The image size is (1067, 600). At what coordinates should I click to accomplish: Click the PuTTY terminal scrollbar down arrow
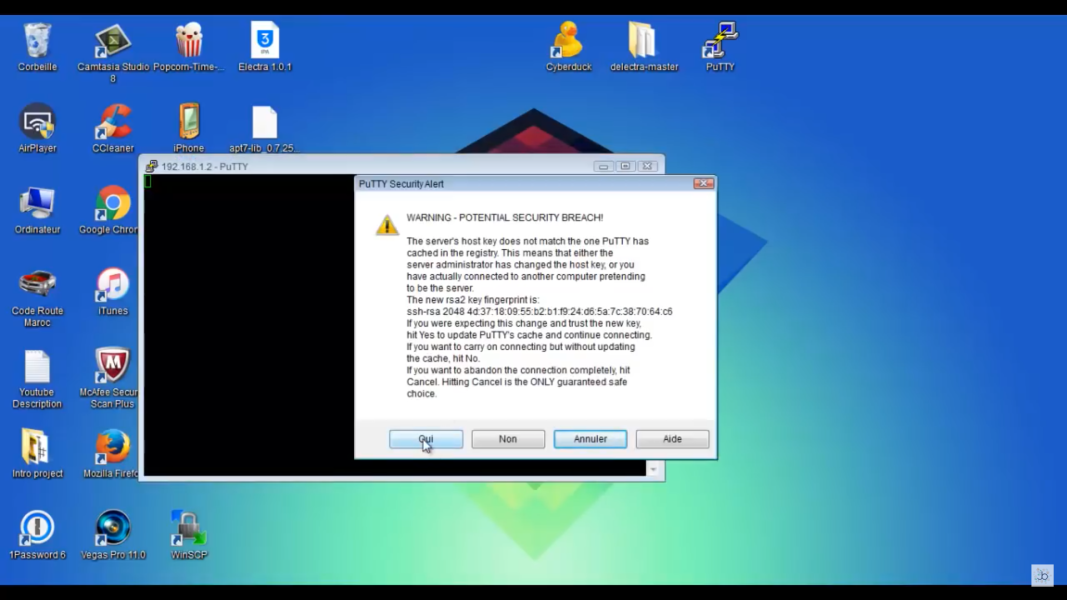coord(653,469)
